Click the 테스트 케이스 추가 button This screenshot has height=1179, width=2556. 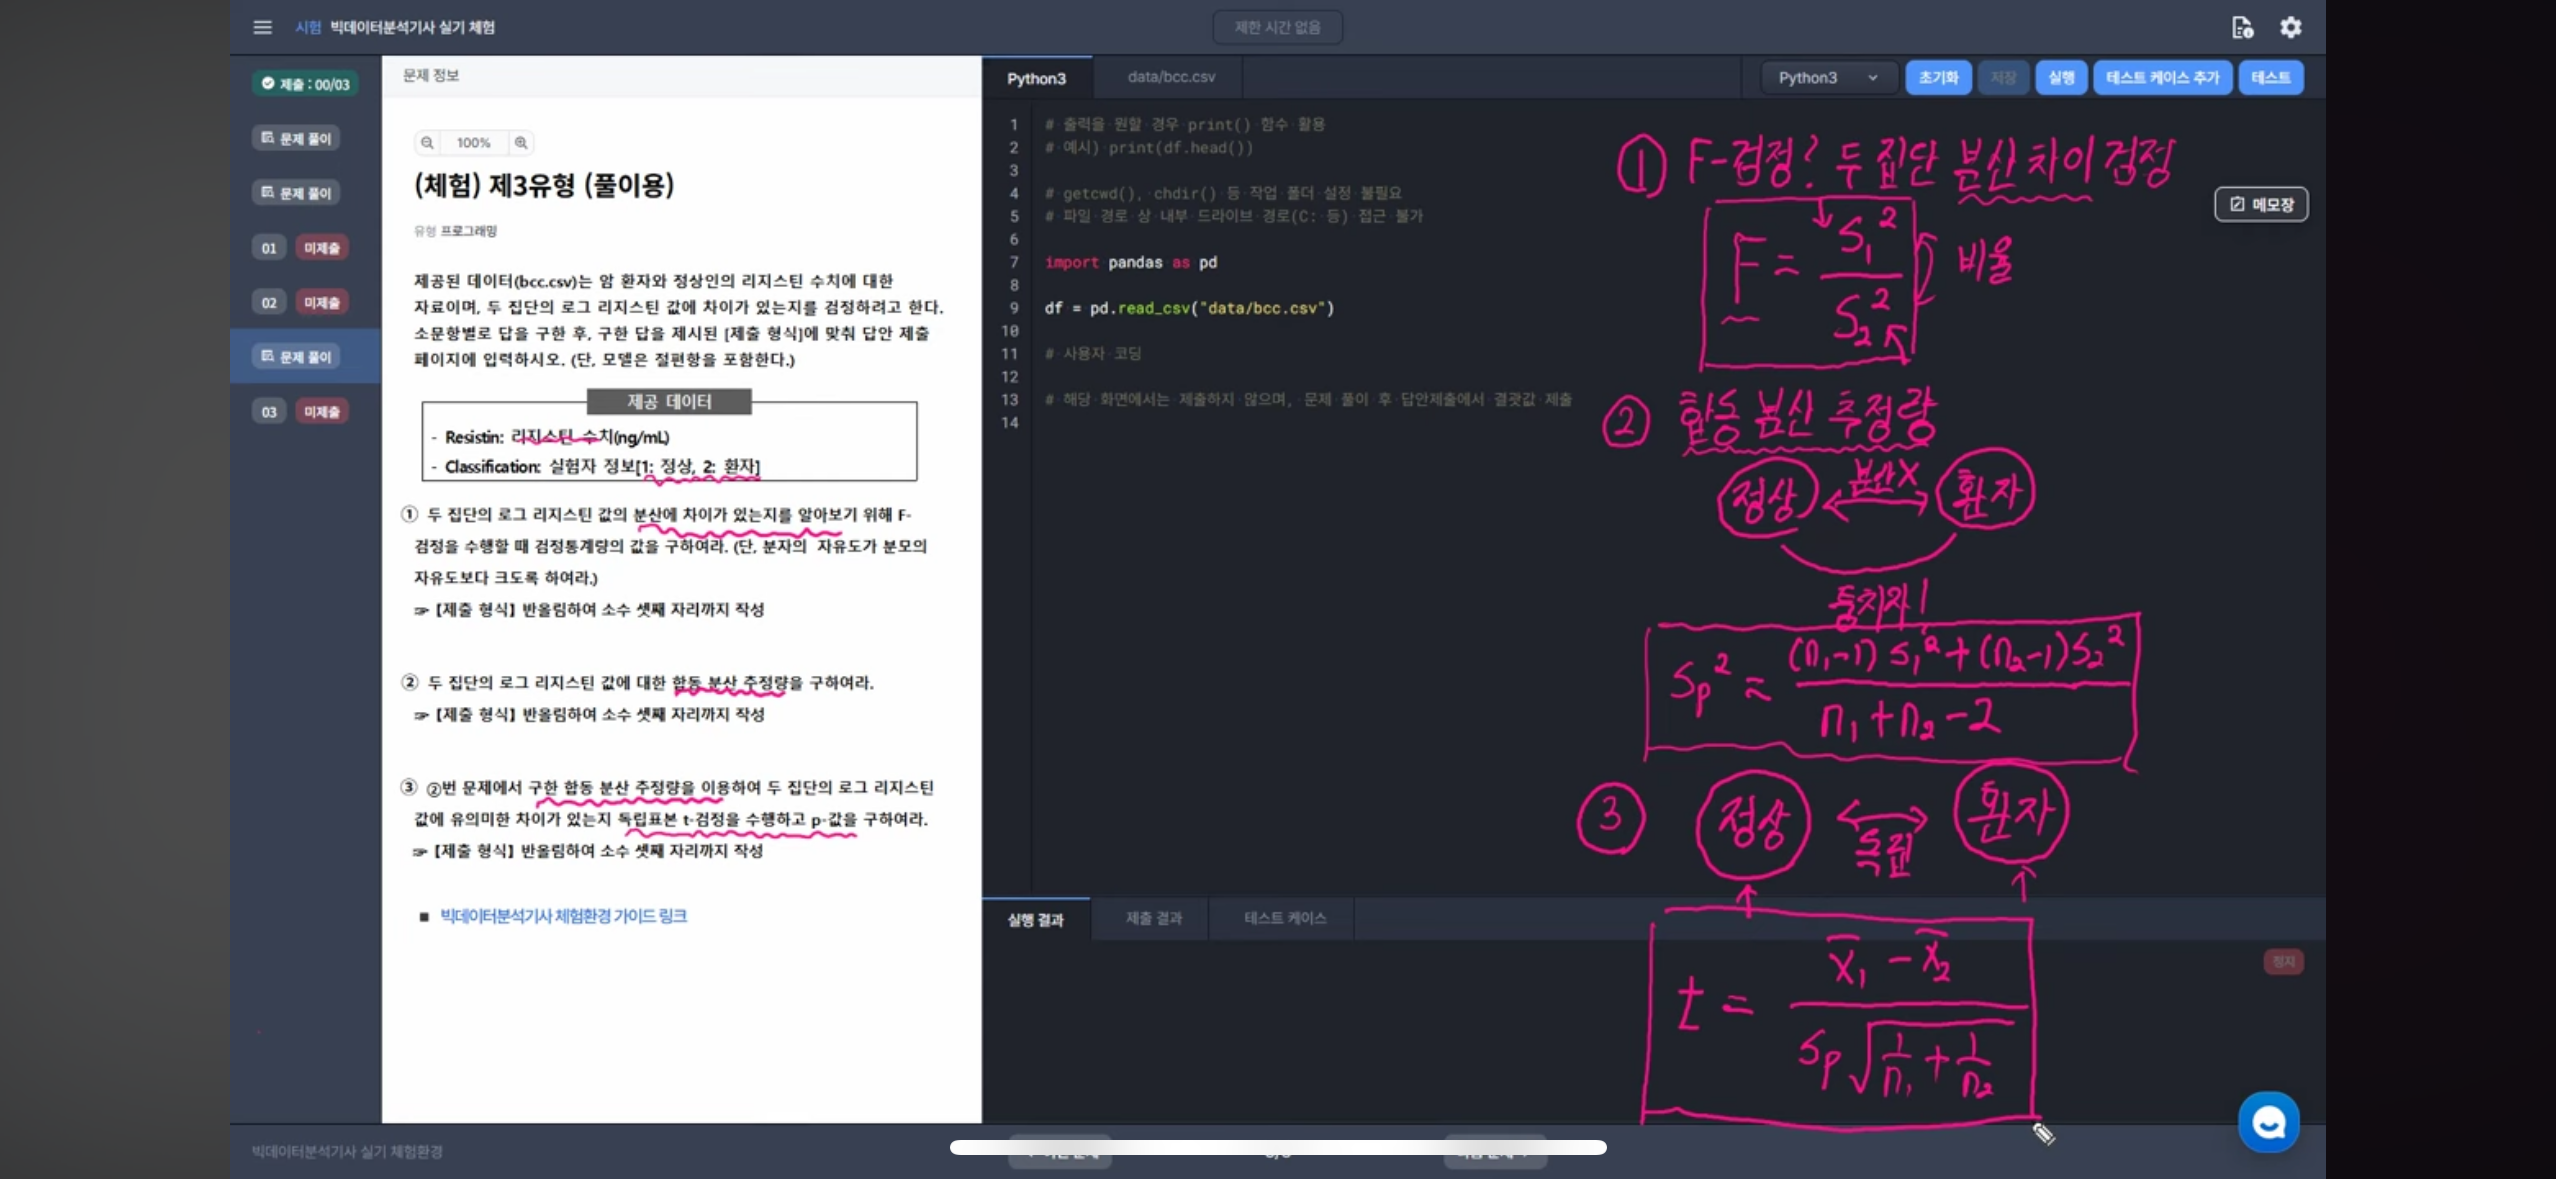tap(2162, 77)
